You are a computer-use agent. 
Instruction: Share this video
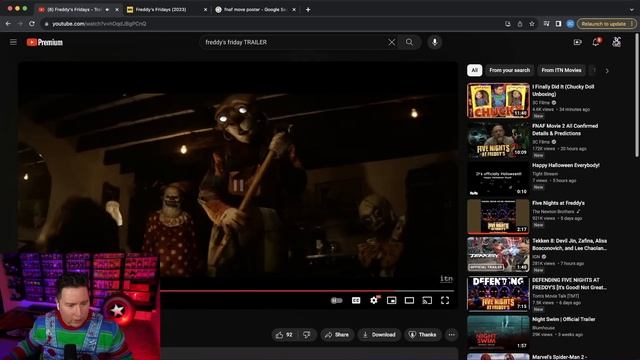pos(337,335)
